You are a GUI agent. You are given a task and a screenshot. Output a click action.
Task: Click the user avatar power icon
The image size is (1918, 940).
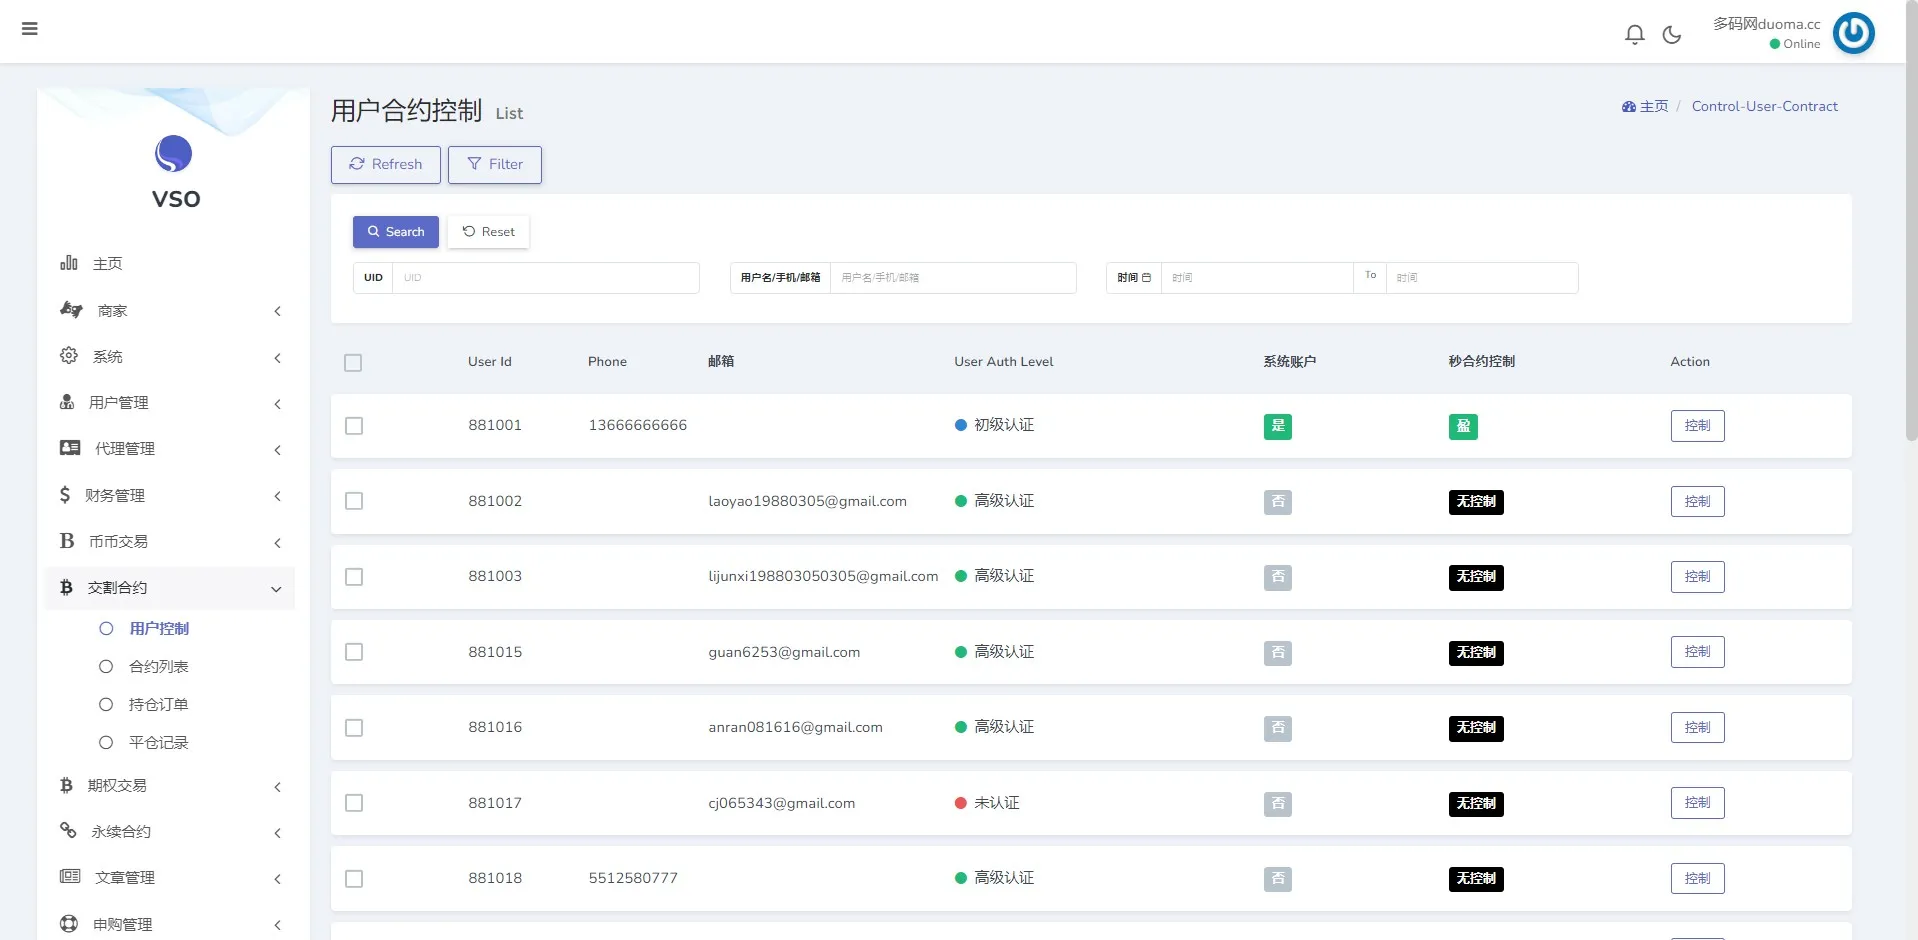1853,33
